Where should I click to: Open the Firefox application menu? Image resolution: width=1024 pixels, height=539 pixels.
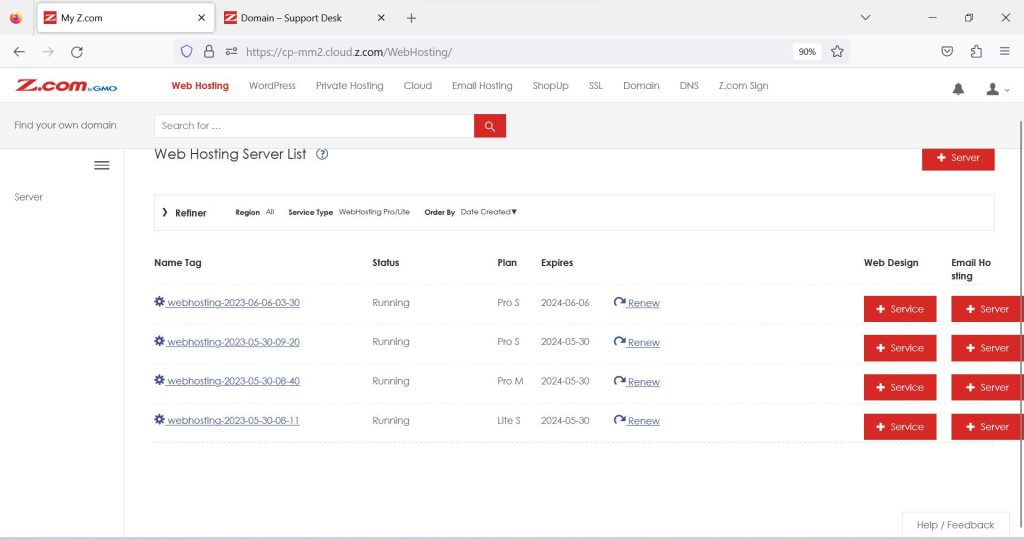[1004, 52]
